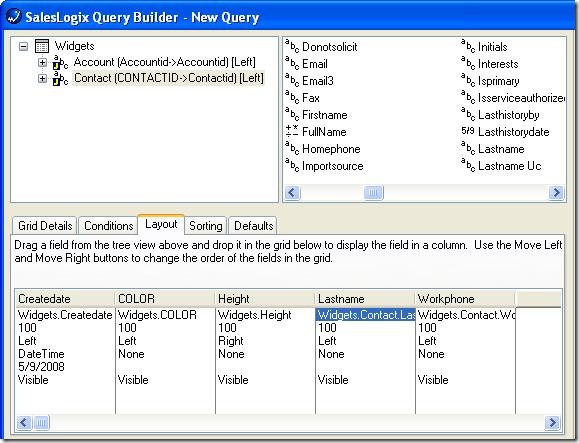
Task: Collapse the Widgets tree node
Action: click(x=23, y=47)
